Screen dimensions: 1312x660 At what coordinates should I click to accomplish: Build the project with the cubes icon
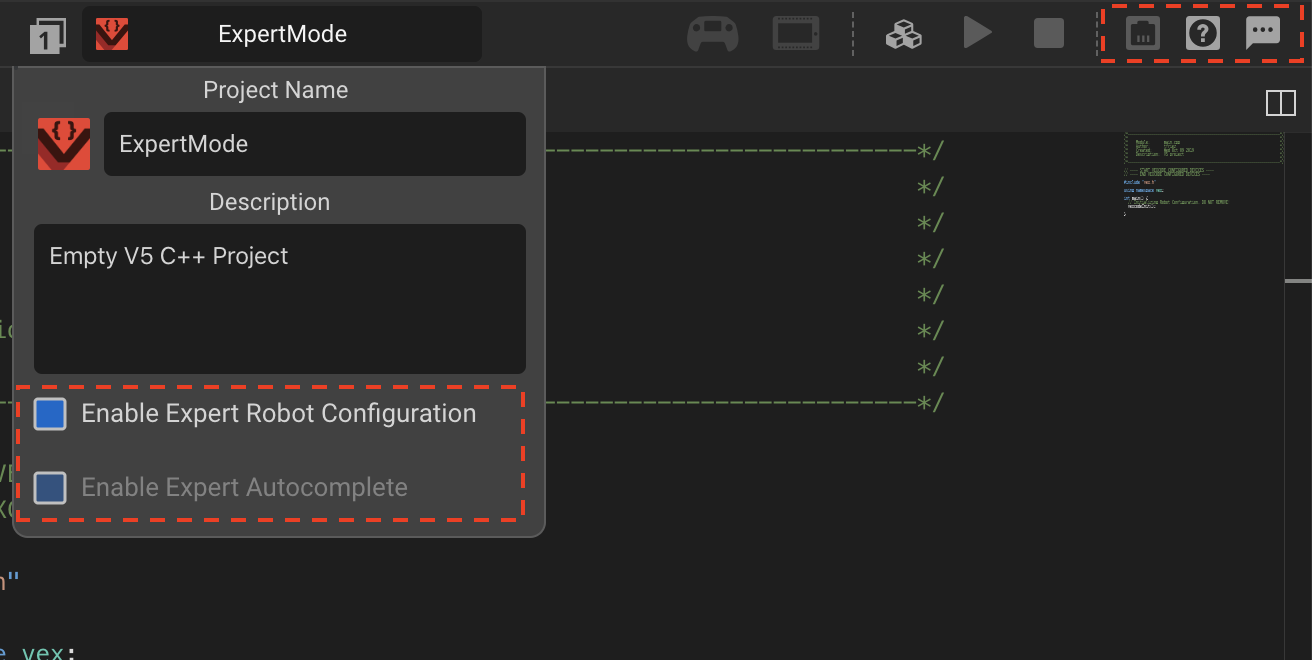point(904,34)
